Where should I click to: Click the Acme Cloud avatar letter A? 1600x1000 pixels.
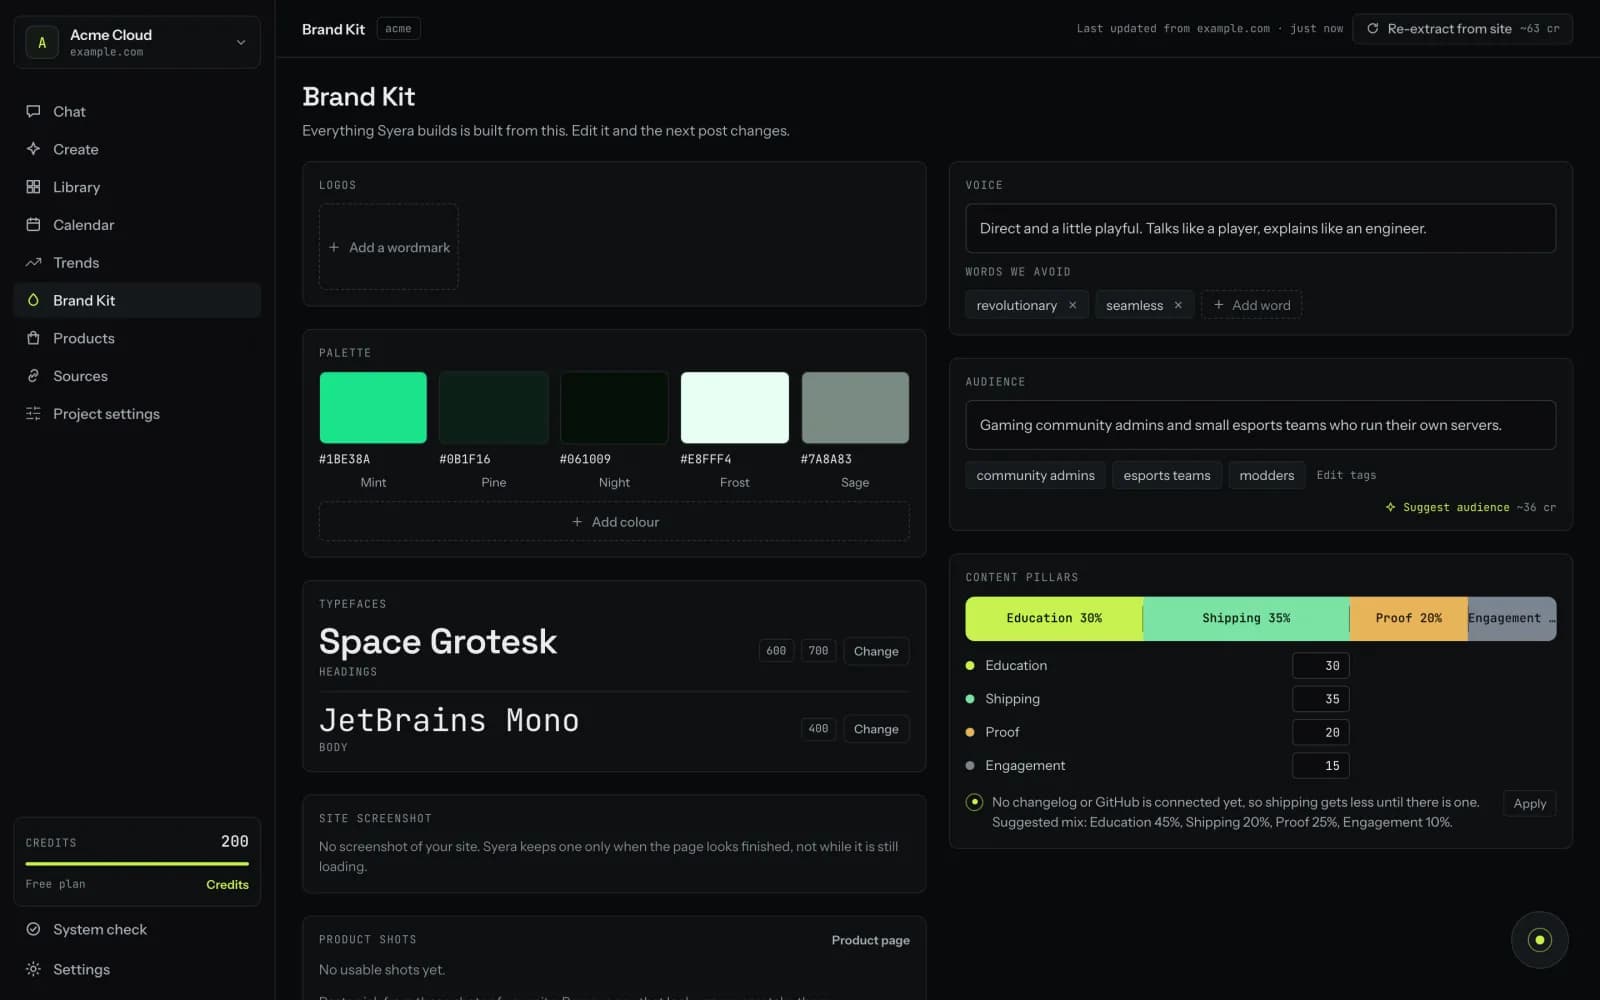coord(42,42)
